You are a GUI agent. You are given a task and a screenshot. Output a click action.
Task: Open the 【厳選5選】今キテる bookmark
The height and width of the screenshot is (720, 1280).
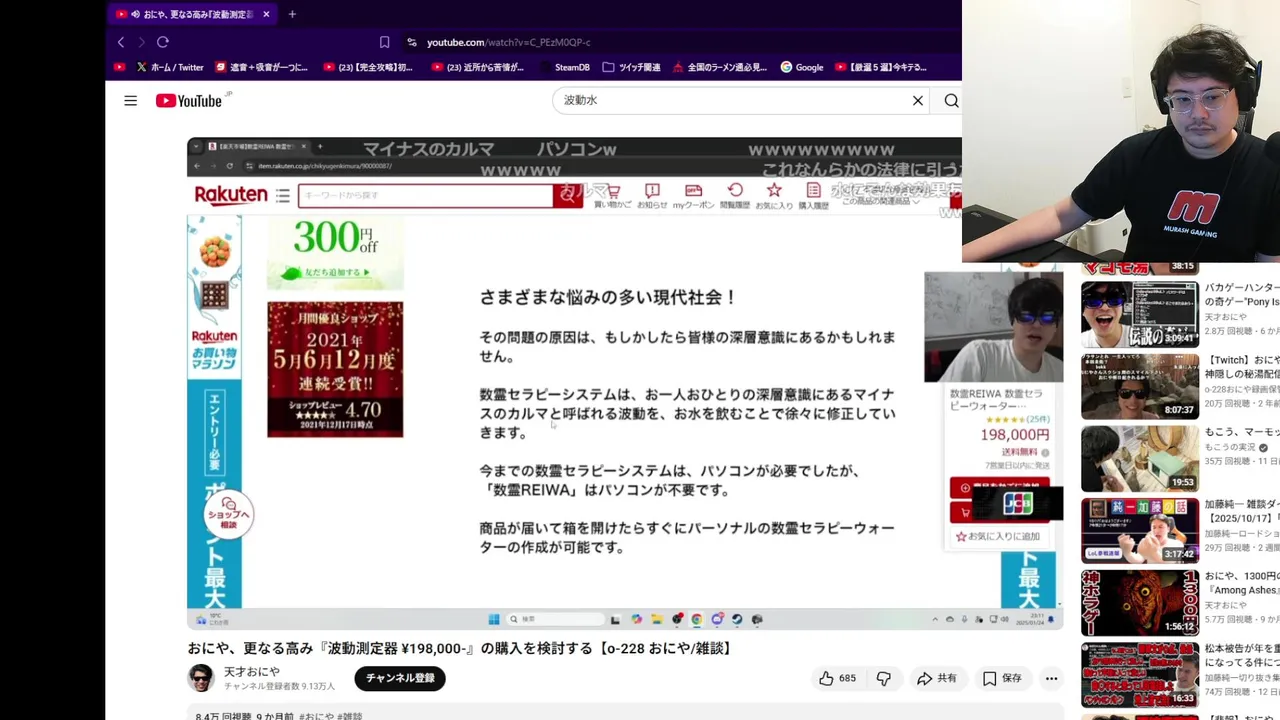882,67
